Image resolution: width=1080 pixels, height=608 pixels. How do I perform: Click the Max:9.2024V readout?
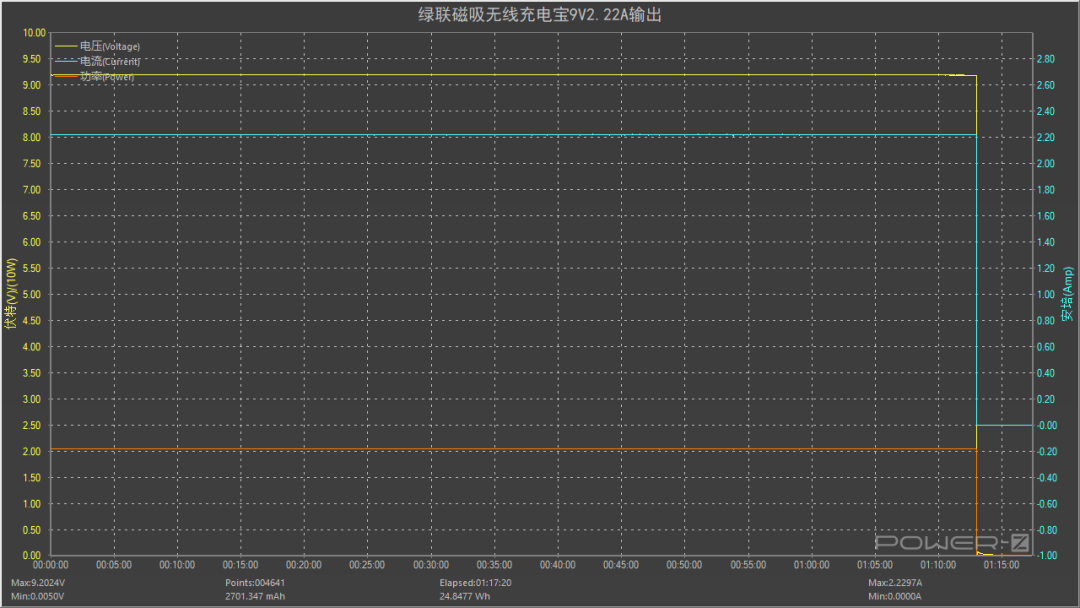click(38, 583)
